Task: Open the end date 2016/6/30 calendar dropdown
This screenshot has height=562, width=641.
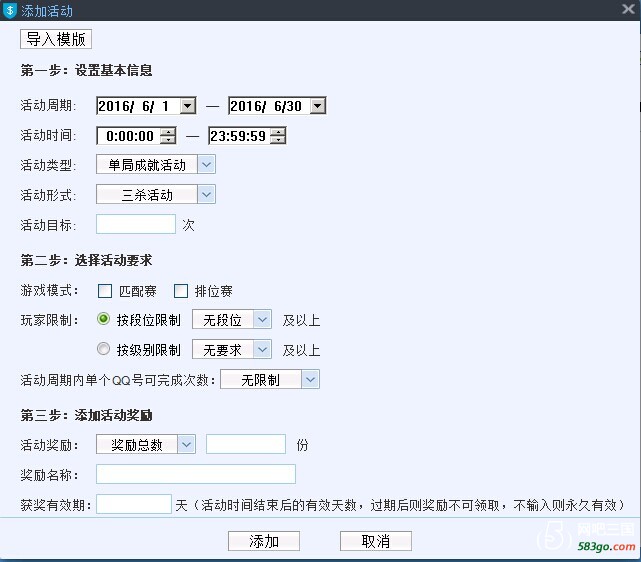Action: point(317,106)
